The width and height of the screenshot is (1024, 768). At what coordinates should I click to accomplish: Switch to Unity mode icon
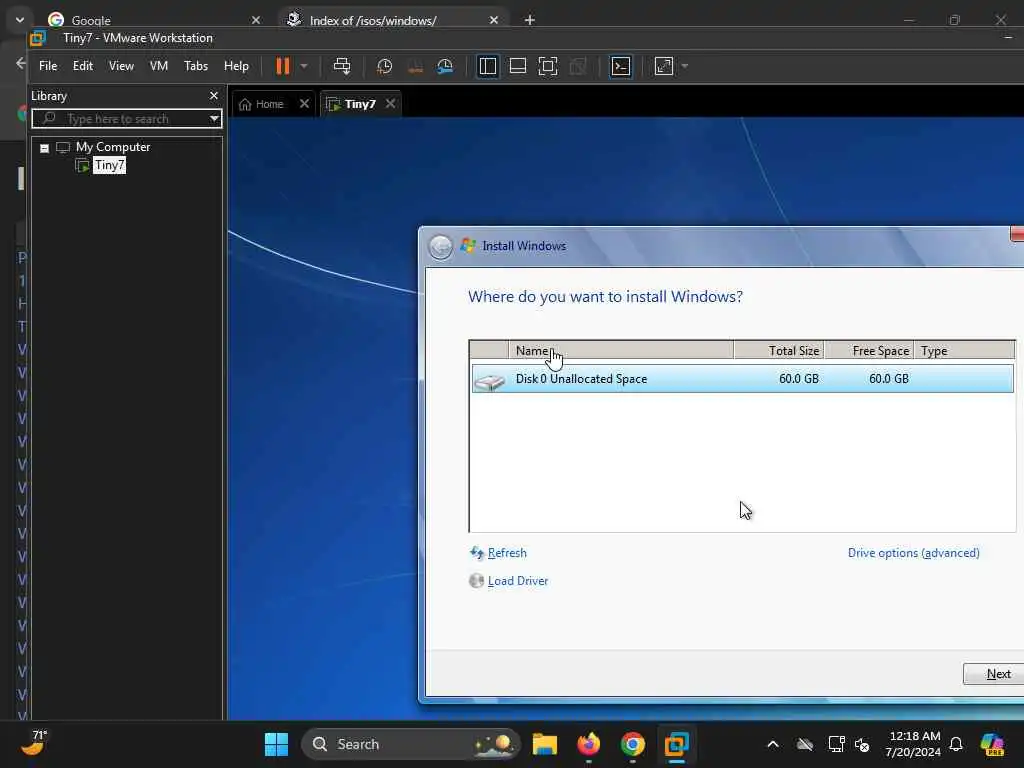pos(578,66)
